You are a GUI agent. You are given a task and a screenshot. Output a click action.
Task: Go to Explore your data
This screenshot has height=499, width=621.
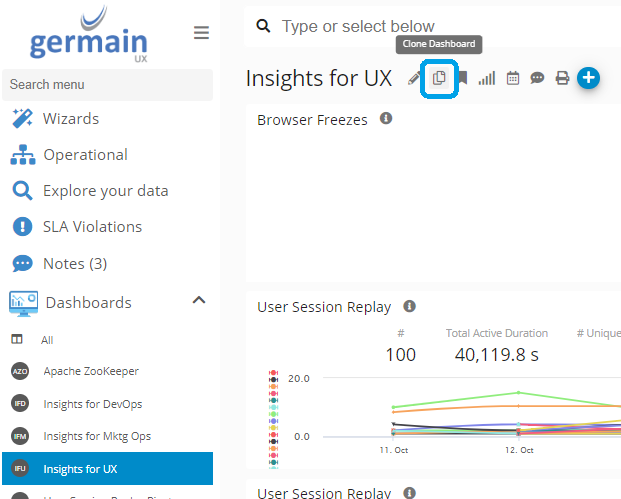click(105, 191)
